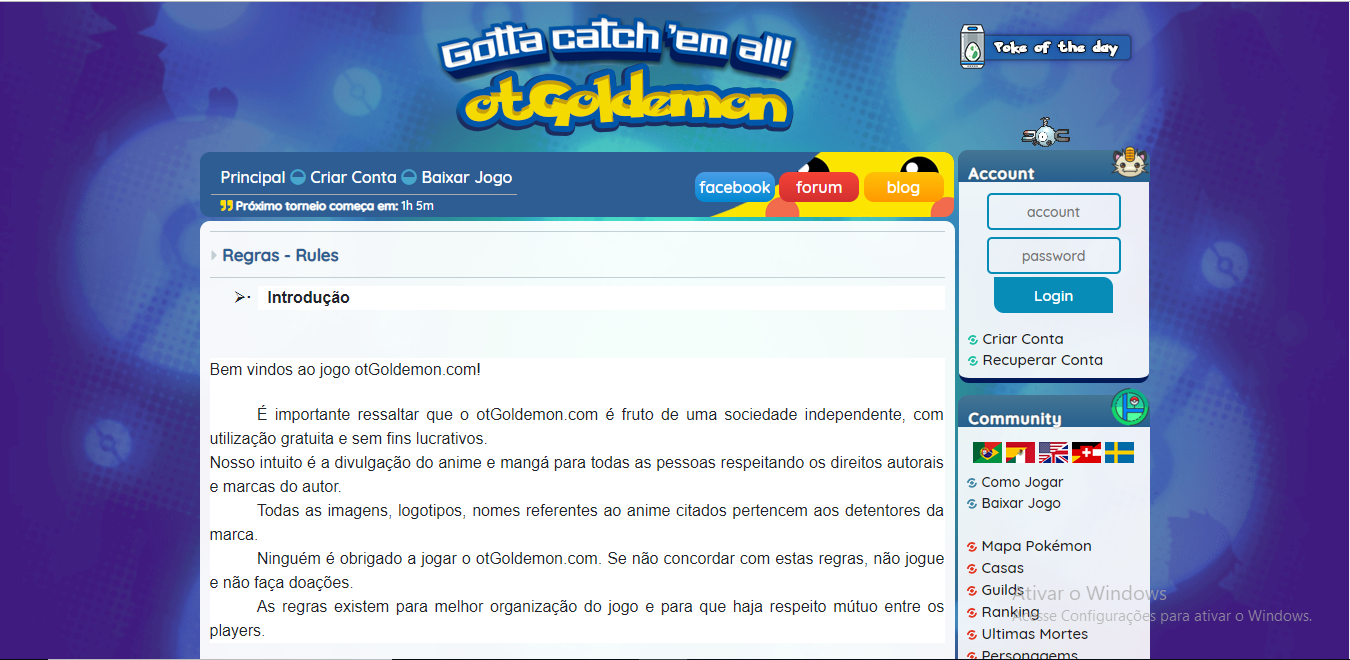Click the orange blog button
This screenshot has width=1350, height=660.
[903, 187]
